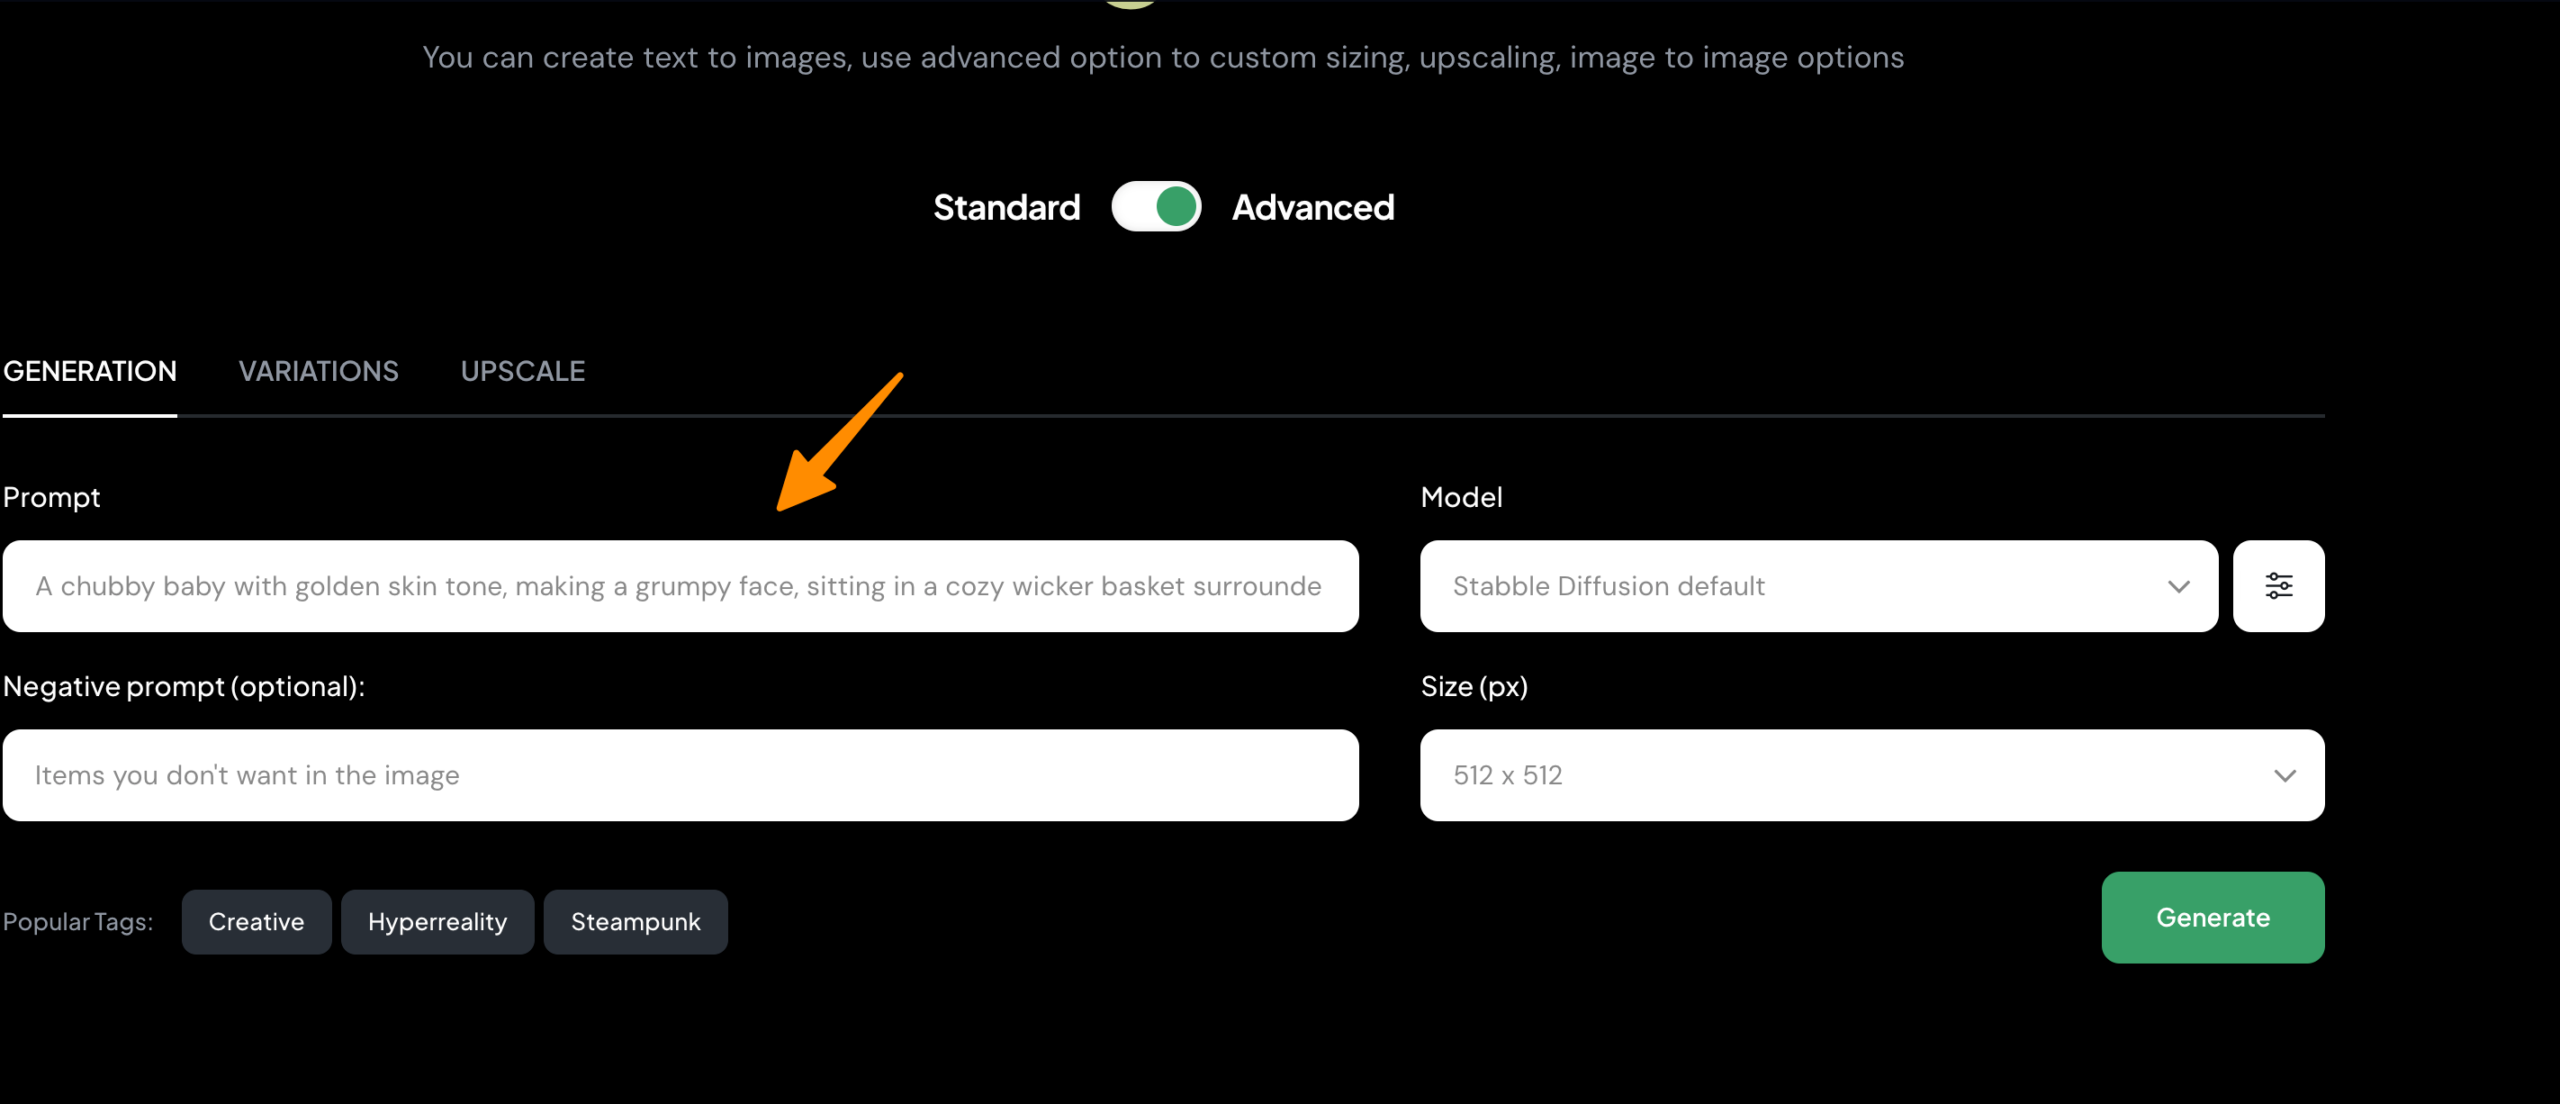Focus the Prompt text field

point(680,586)
